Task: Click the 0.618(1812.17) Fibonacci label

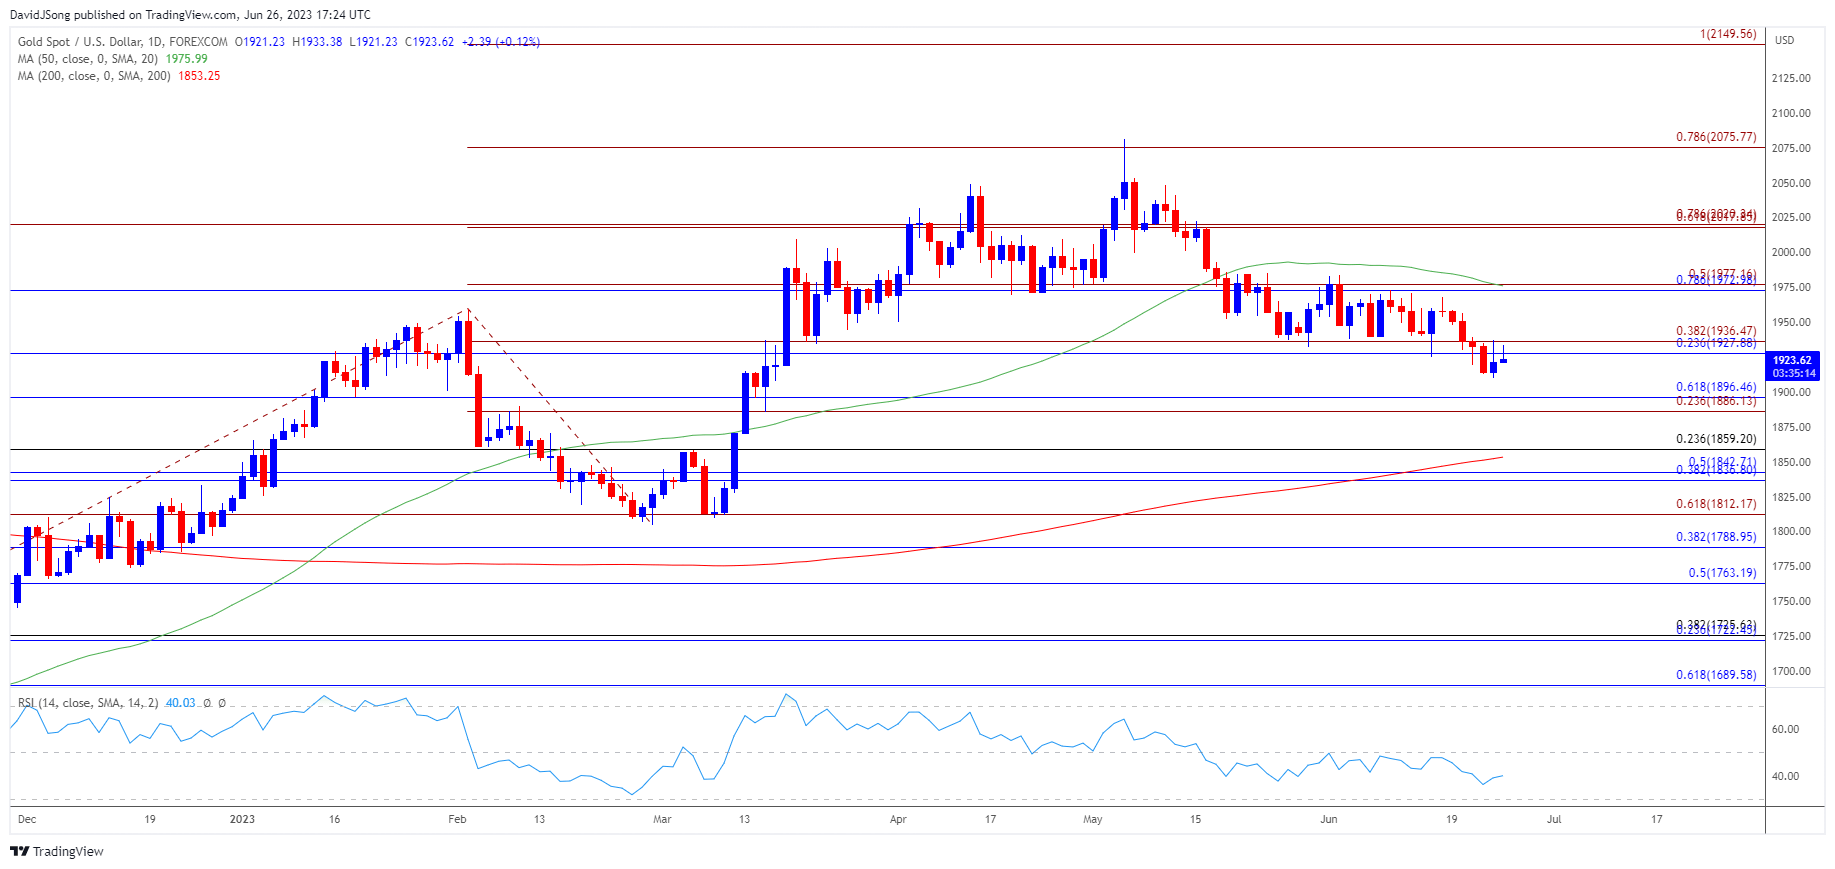Action: 1716,504
